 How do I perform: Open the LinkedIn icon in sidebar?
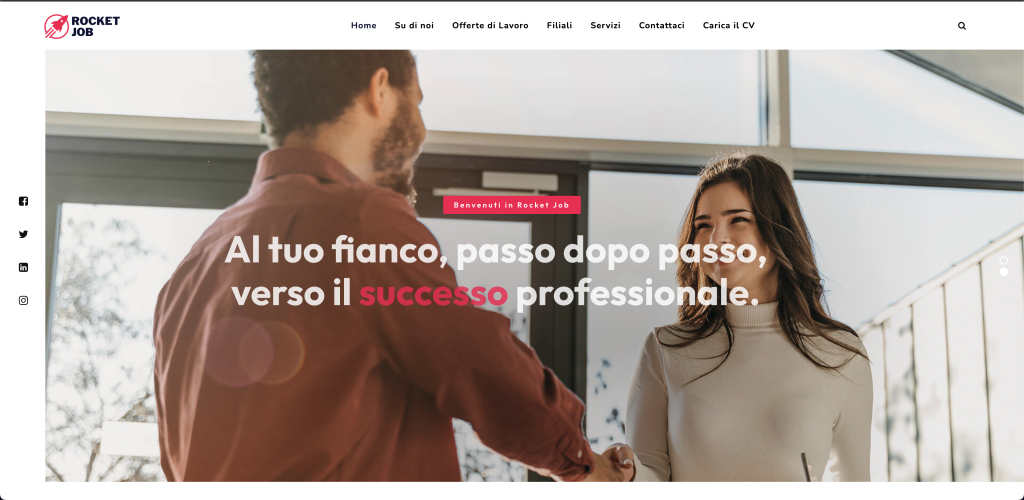pyautogui.click(x=24, y=268)
